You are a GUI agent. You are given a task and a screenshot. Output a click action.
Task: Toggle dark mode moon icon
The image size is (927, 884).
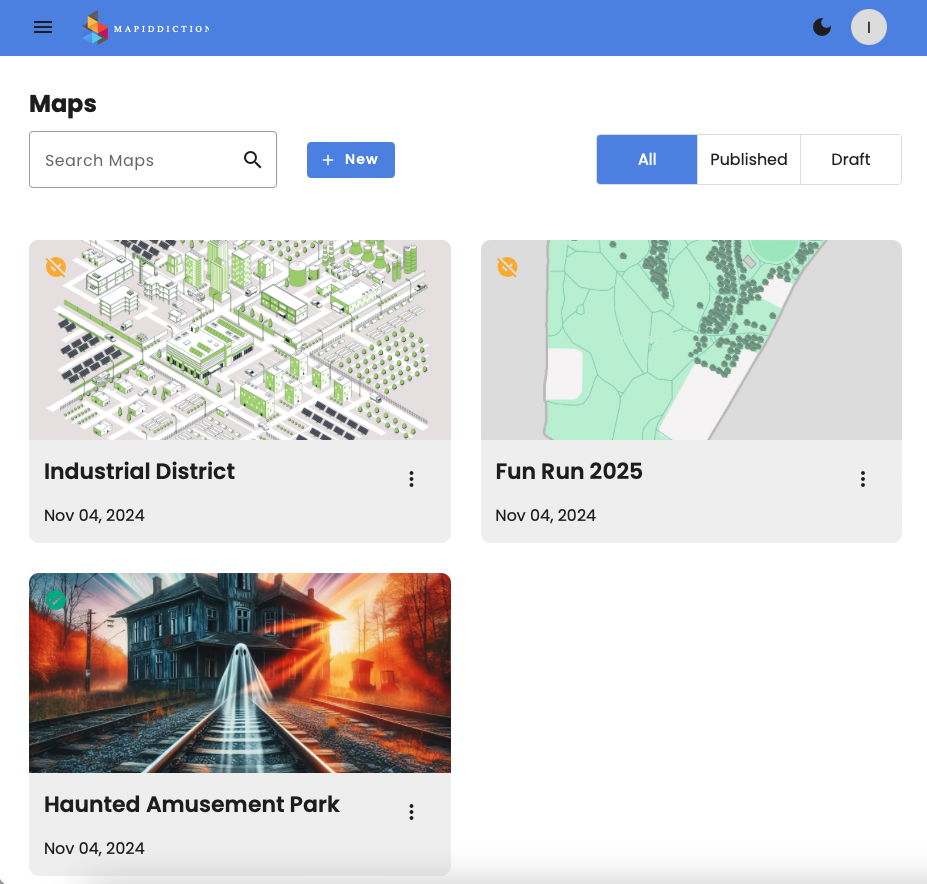coord(822,27)
